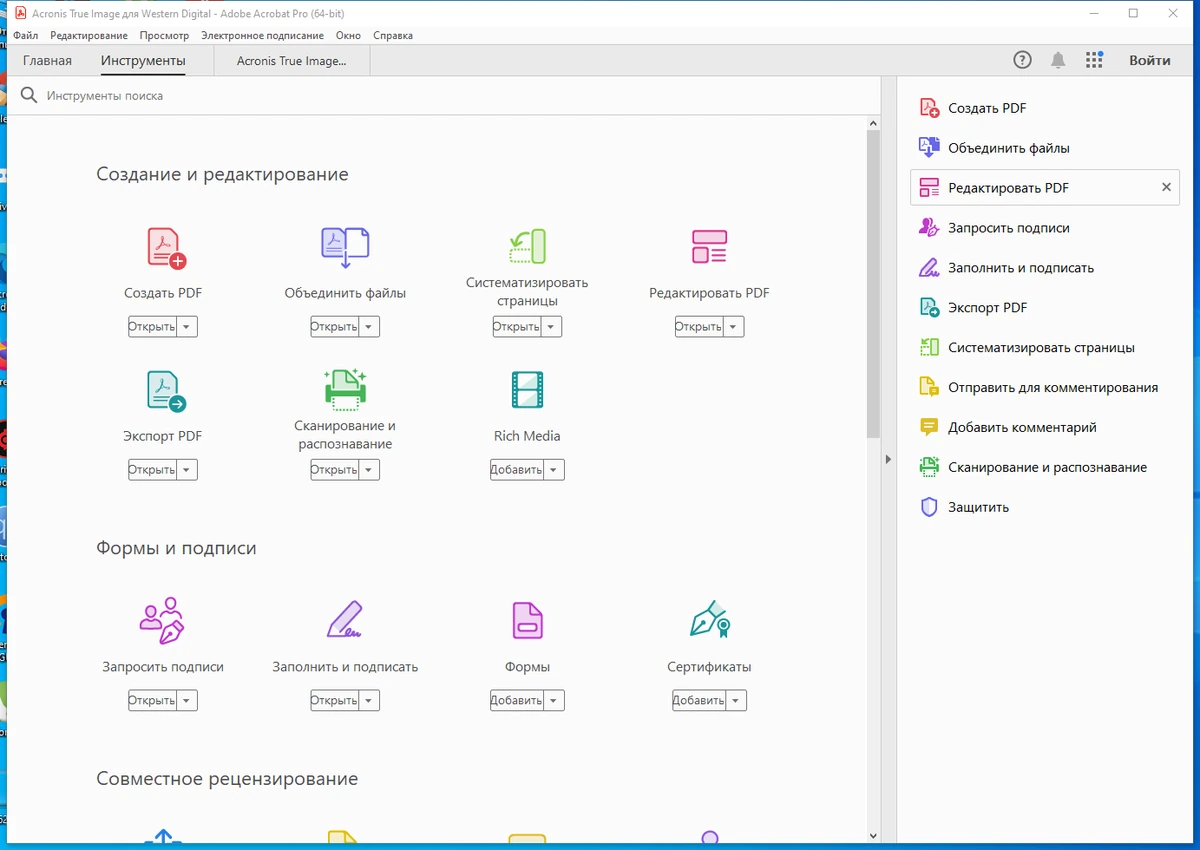Open the Справка menu
Viewport: 1200px width, 850px height.
pos(393,35)
